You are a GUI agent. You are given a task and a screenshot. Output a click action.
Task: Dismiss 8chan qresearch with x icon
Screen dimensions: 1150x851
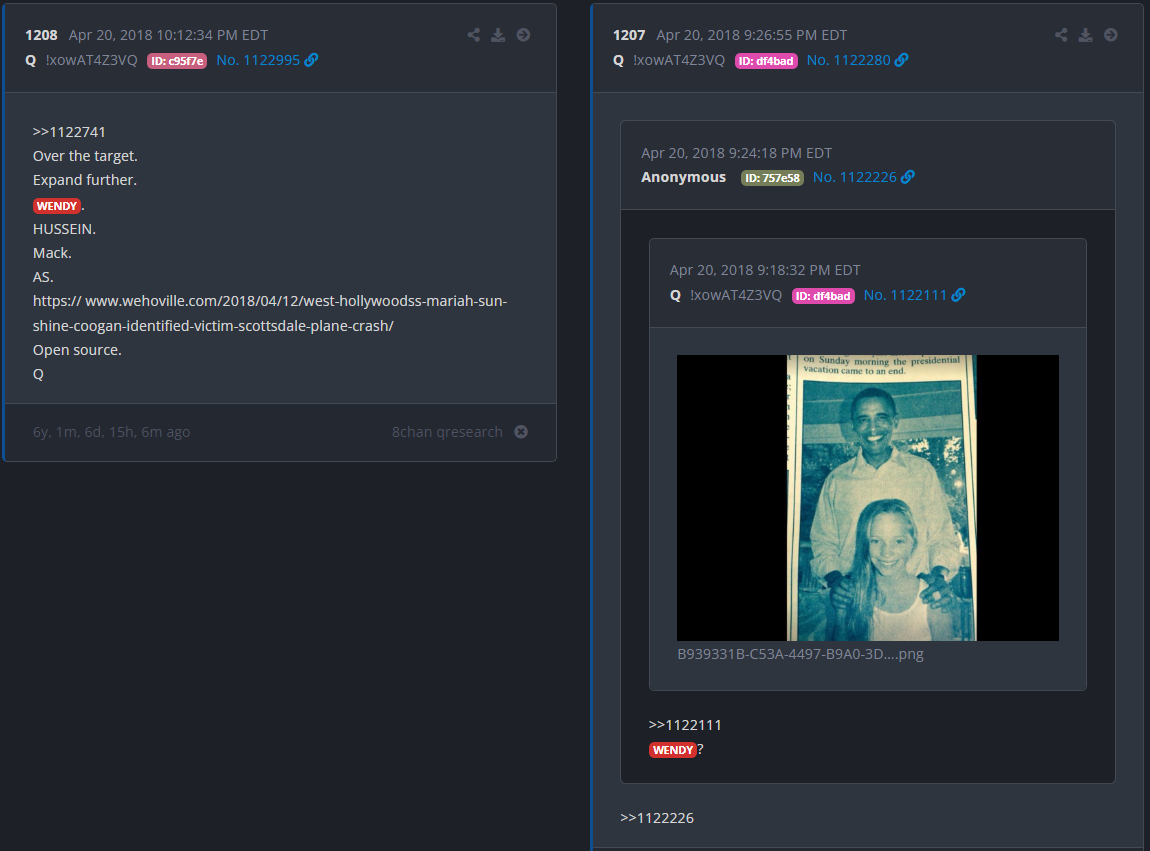521,432
